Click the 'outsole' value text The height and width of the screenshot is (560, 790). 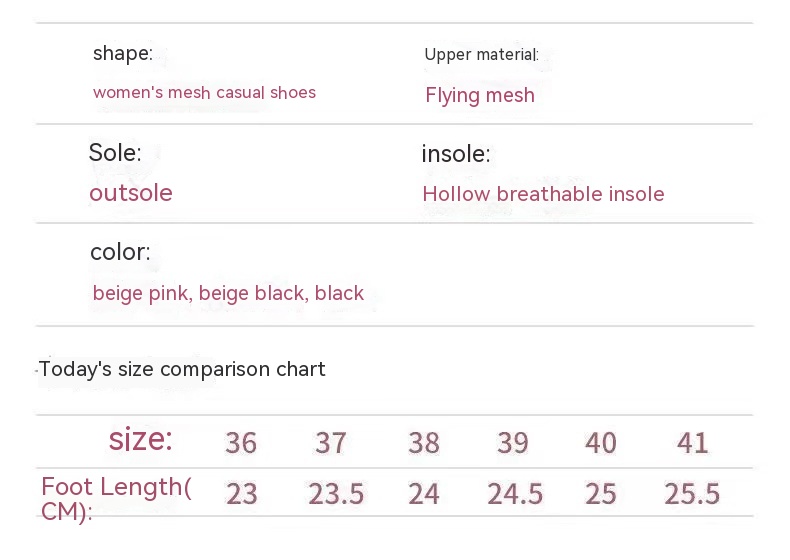(x=131, y=193)
